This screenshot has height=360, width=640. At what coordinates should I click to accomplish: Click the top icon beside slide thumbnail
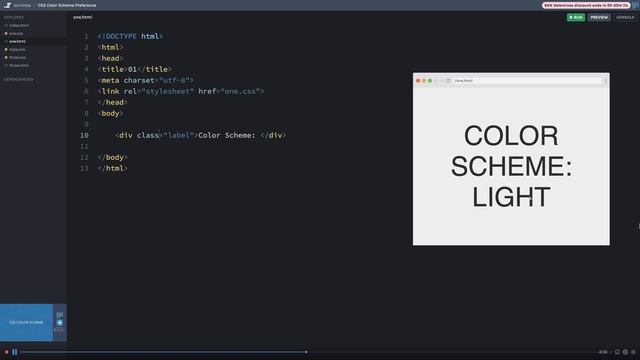pos(60,315)
